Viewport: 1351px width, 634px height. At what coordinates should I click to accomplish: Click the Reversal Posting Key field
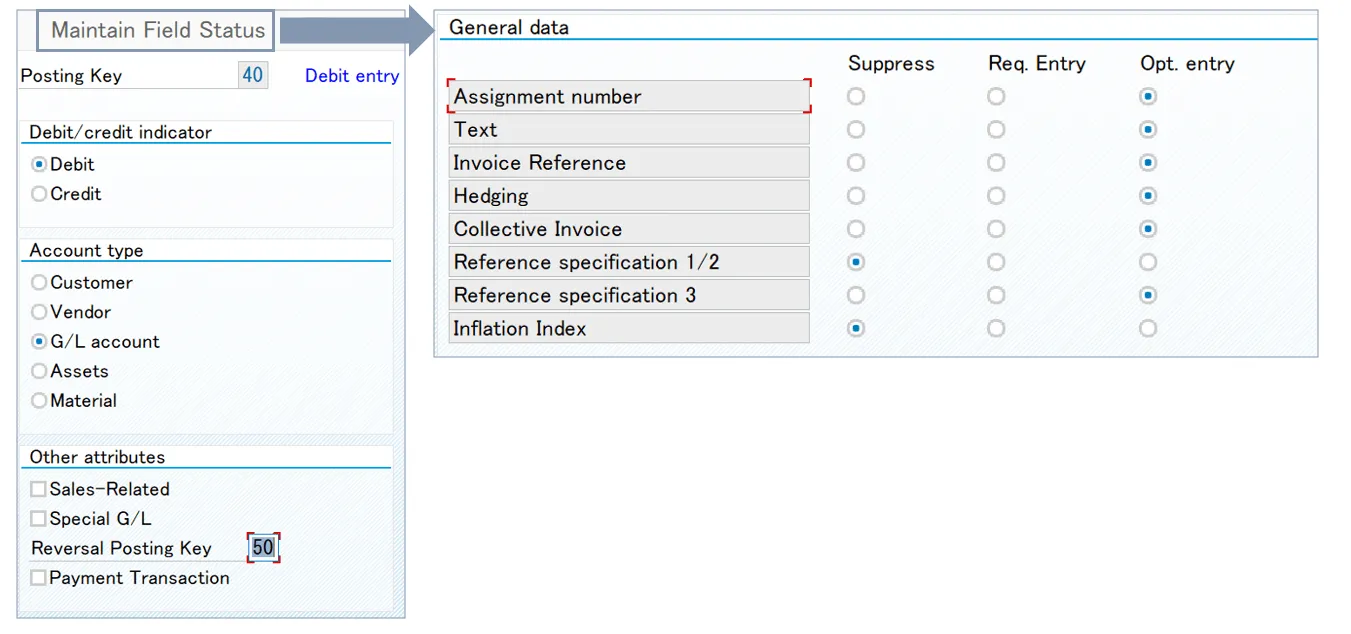263,548
